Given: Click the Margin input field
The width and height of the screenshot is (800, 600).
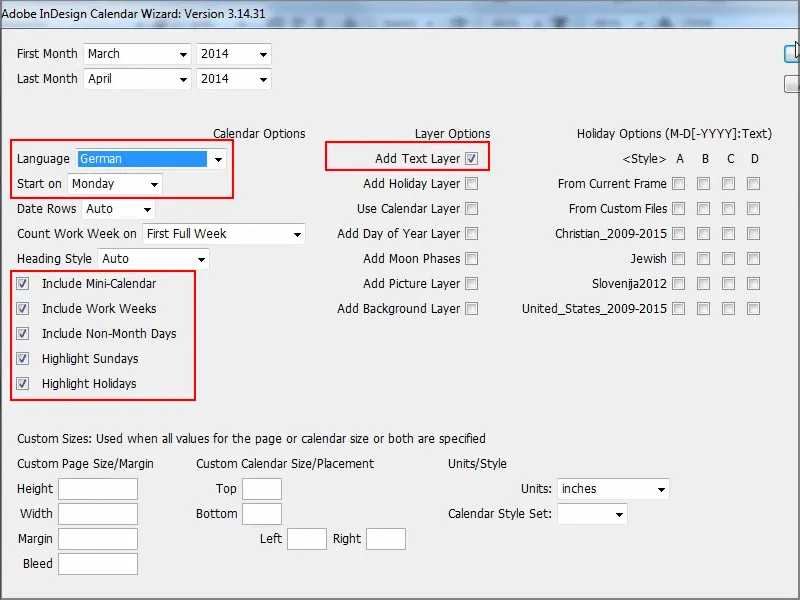Looking at the screenshot, I should (x=98, y=539).
